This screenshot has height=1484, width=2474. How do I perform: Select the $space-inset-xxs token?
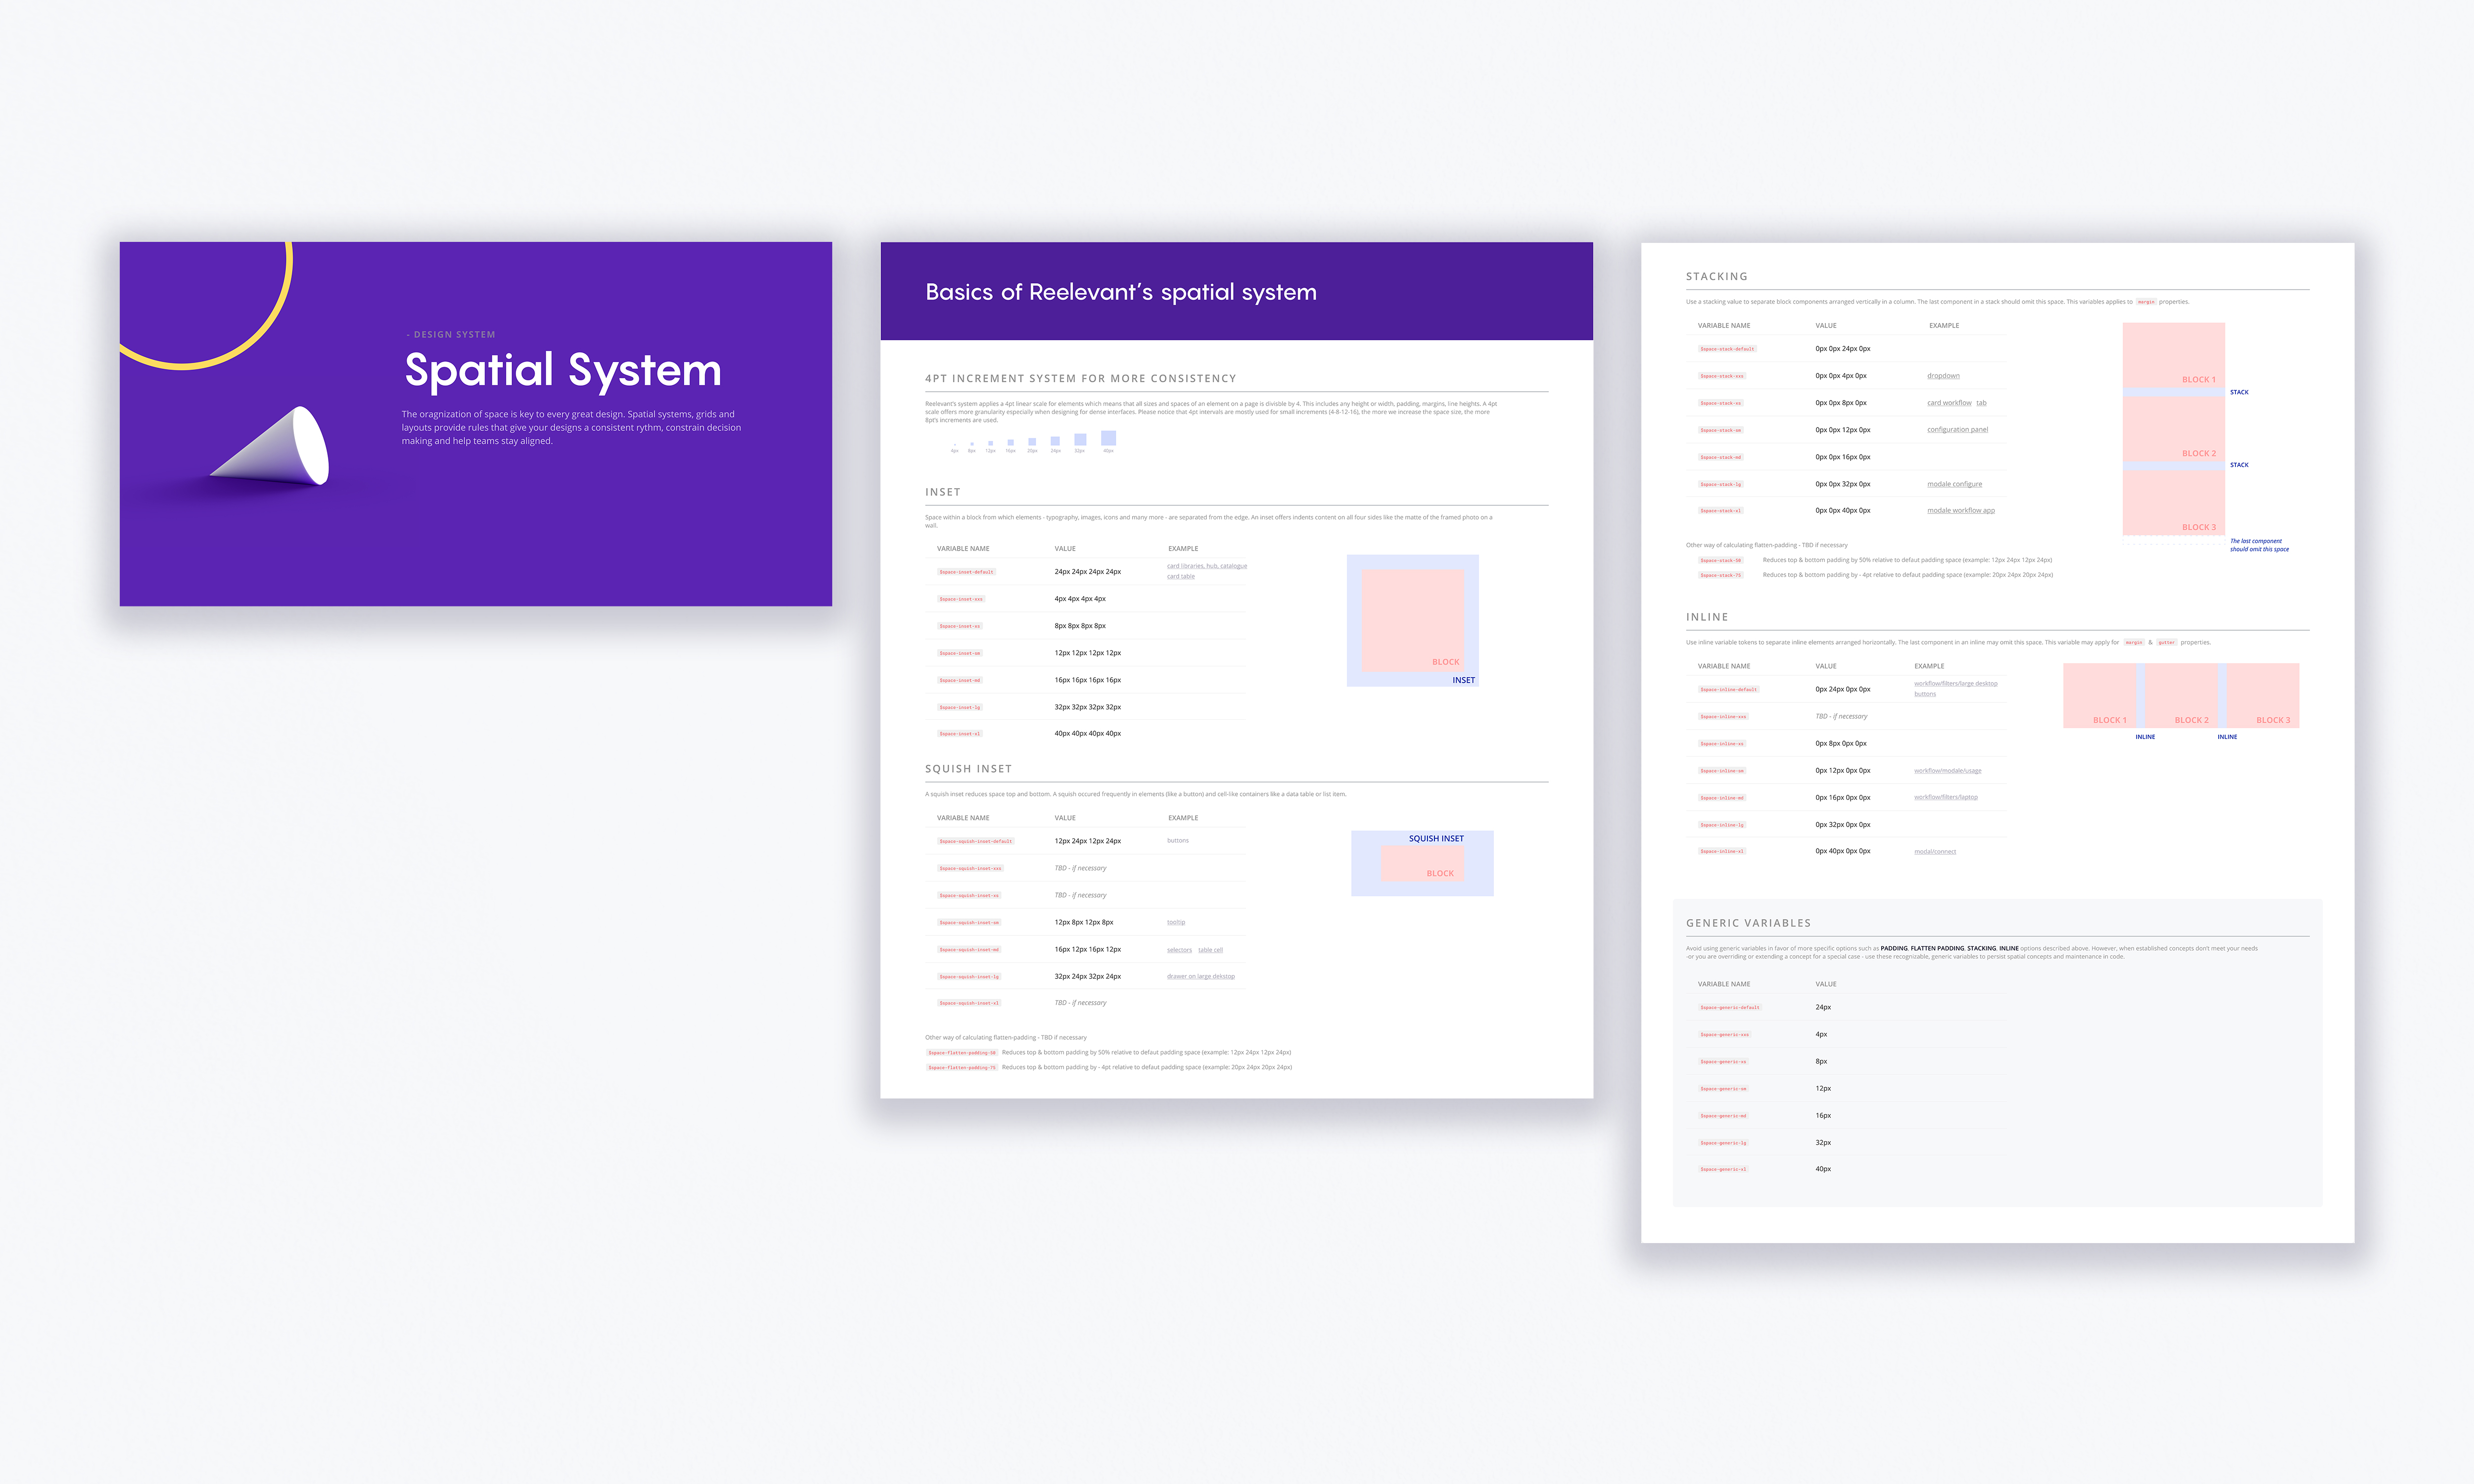click(960, 599)
